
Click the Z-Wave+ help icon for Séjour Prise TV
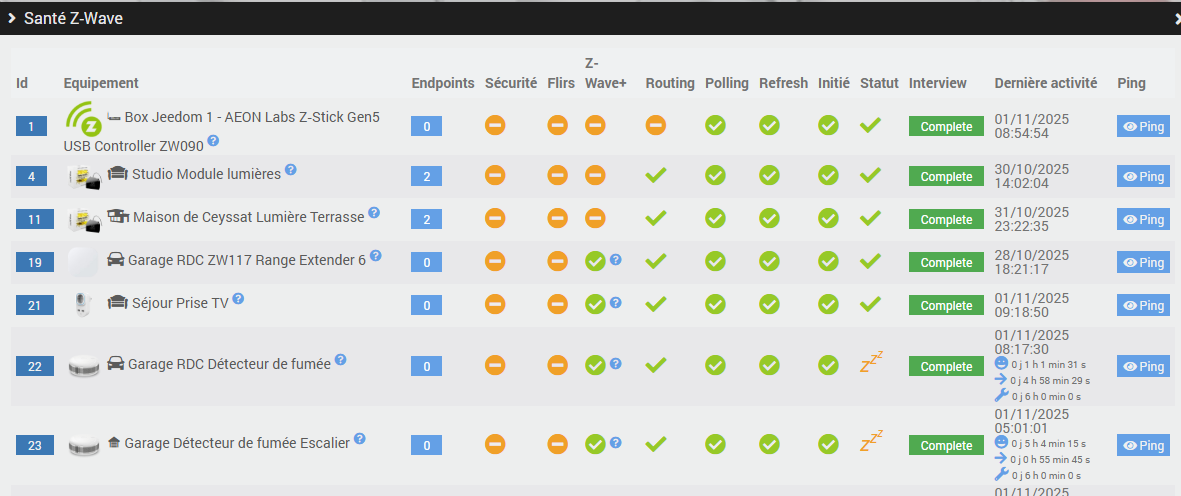pyautogui.click(x=616, y=302)
